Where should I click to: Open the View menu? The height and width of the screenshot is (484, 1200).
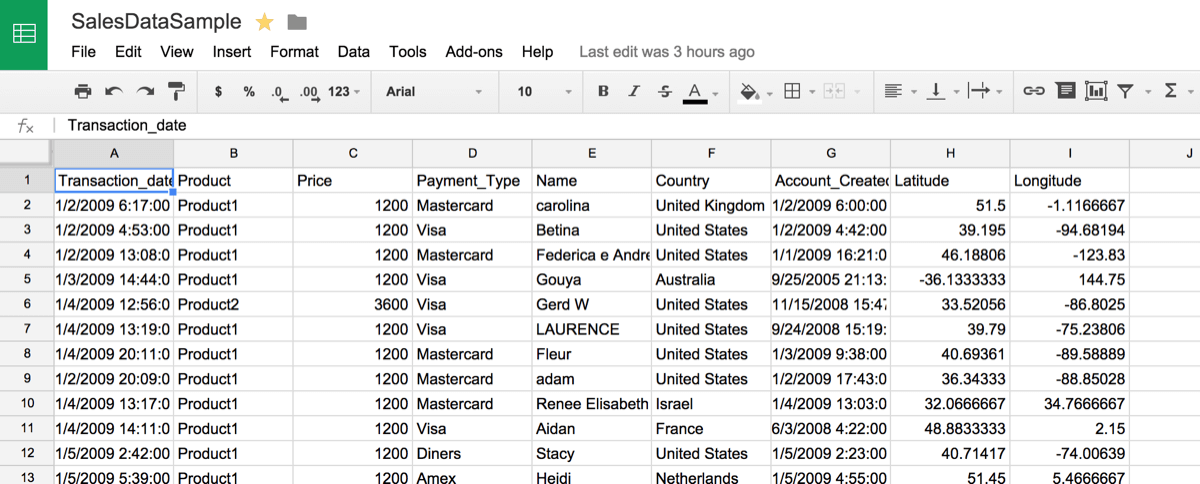tap(177, 52)
